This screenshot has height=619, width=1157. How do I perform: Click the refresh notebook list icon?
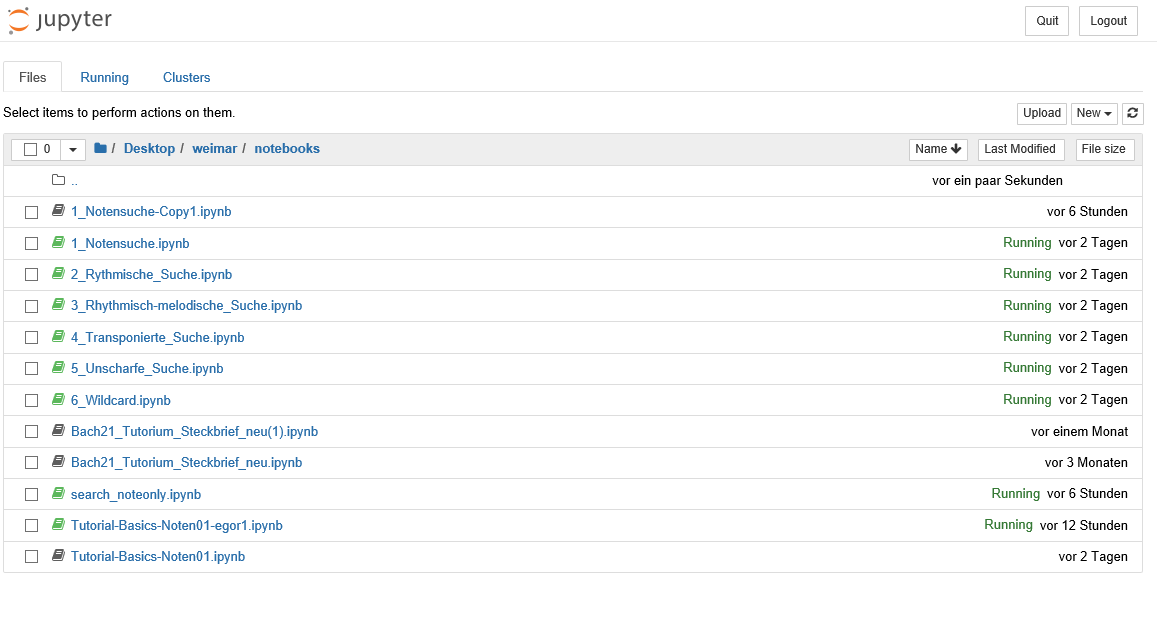pos(1132,114)
